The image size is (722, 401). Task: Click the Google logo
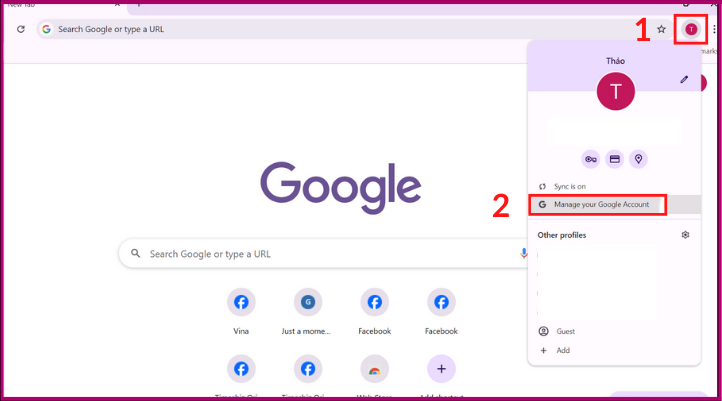point(341,187)
